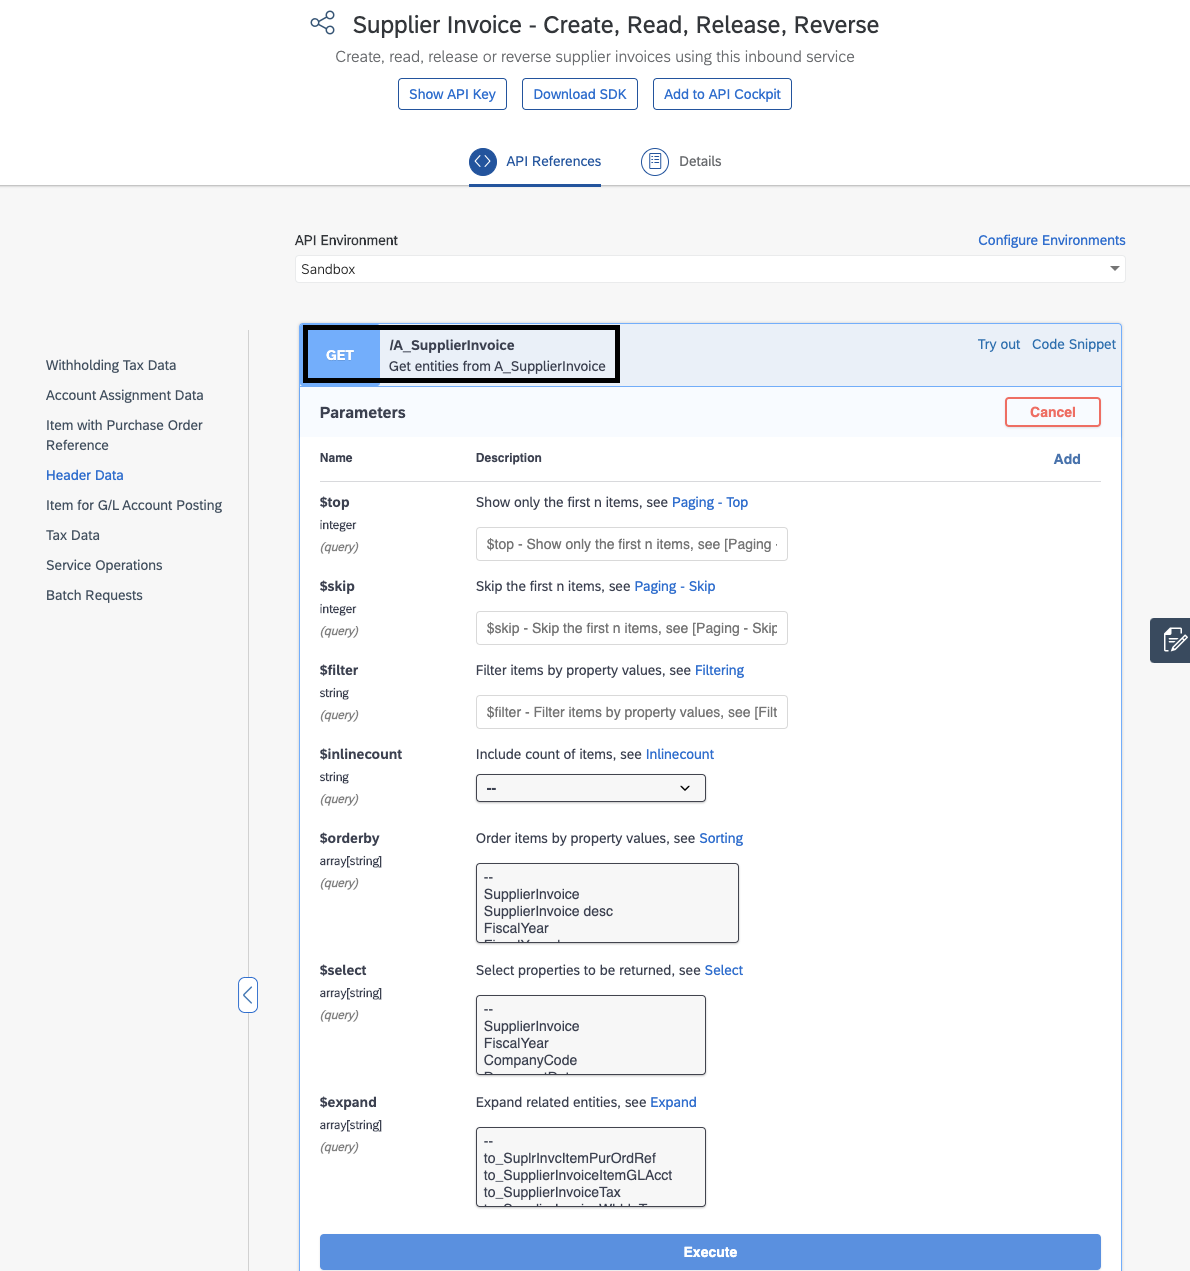Open the Code Snippet view
This screenshot has height=1271, width=1190.
click(x=1073, y=344)
